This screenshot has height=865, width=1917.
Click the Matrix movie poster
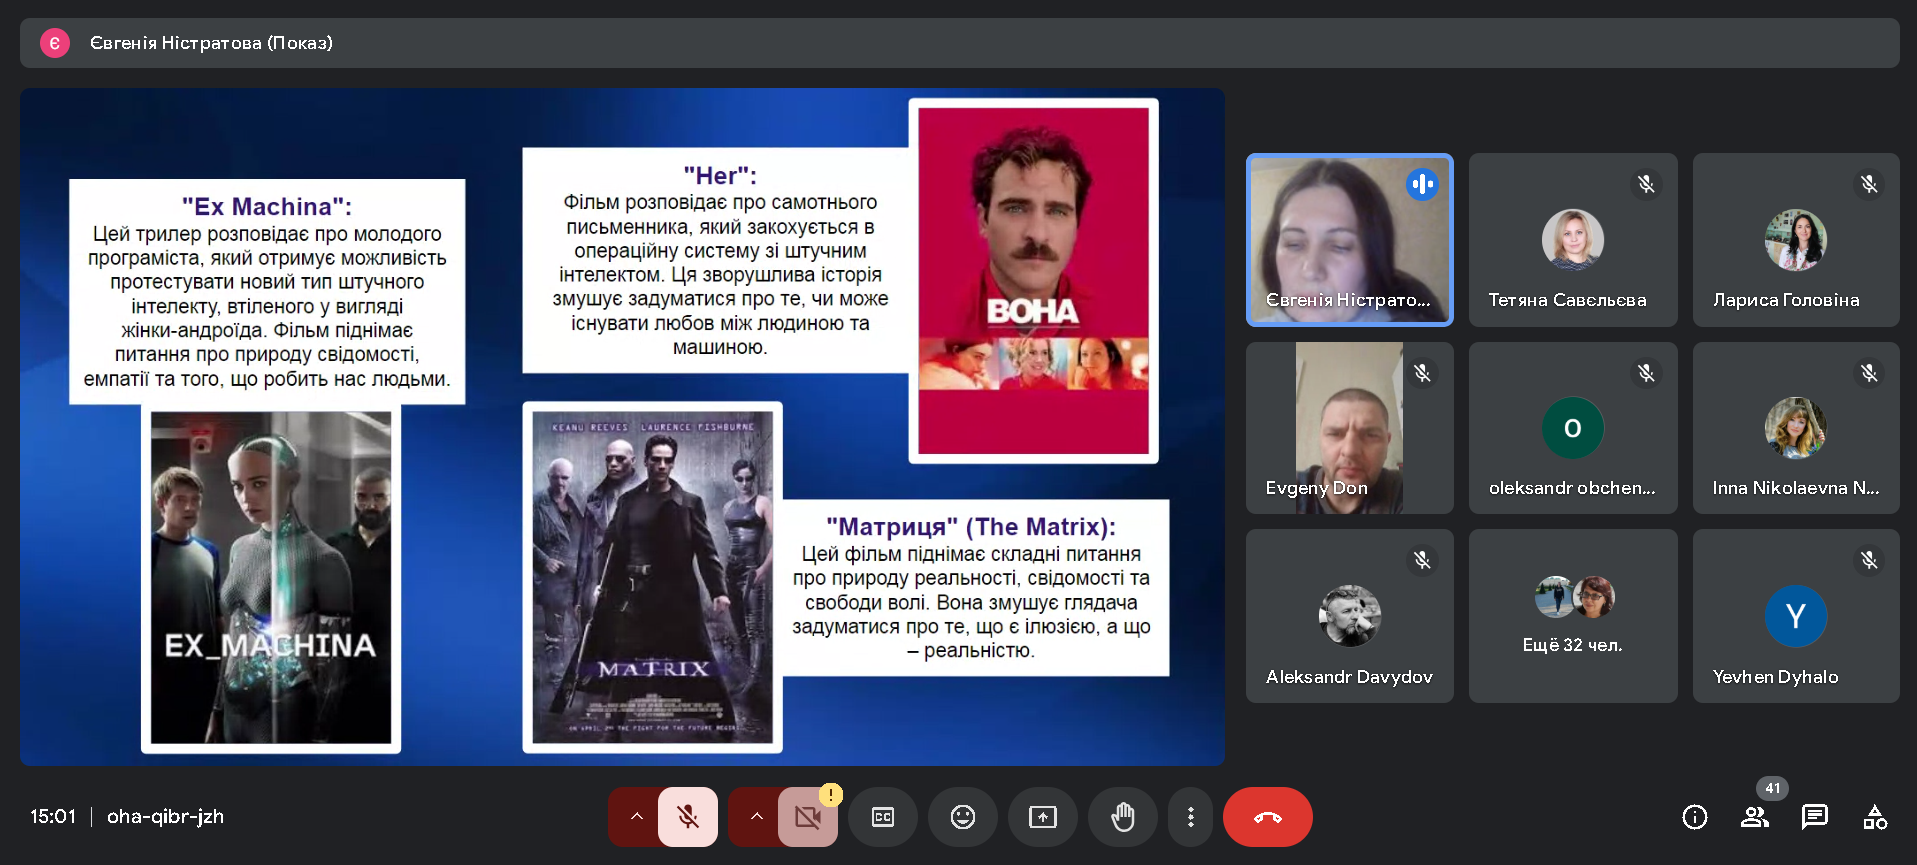pyautogui.click(x=653, y=577)
